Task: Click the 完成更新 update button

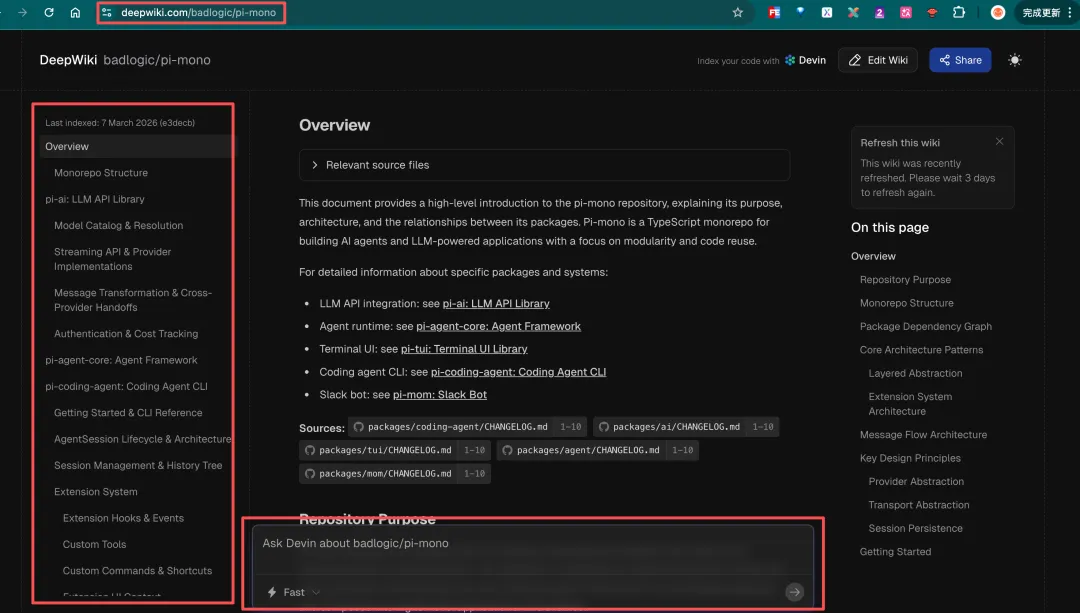Action: (1041, 12)
